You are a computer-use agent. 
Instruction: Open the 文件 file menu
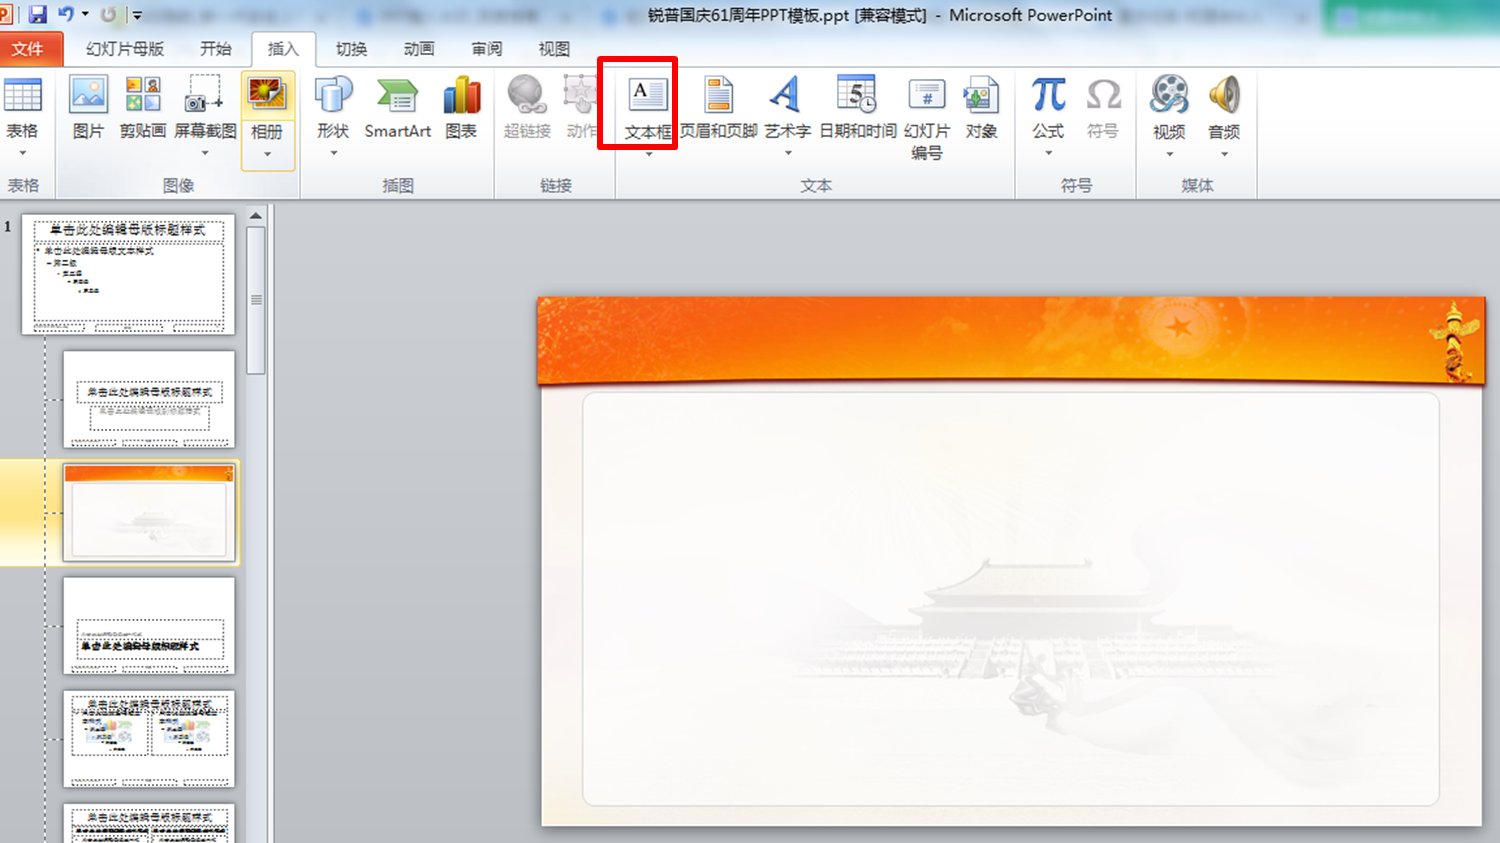28,49
